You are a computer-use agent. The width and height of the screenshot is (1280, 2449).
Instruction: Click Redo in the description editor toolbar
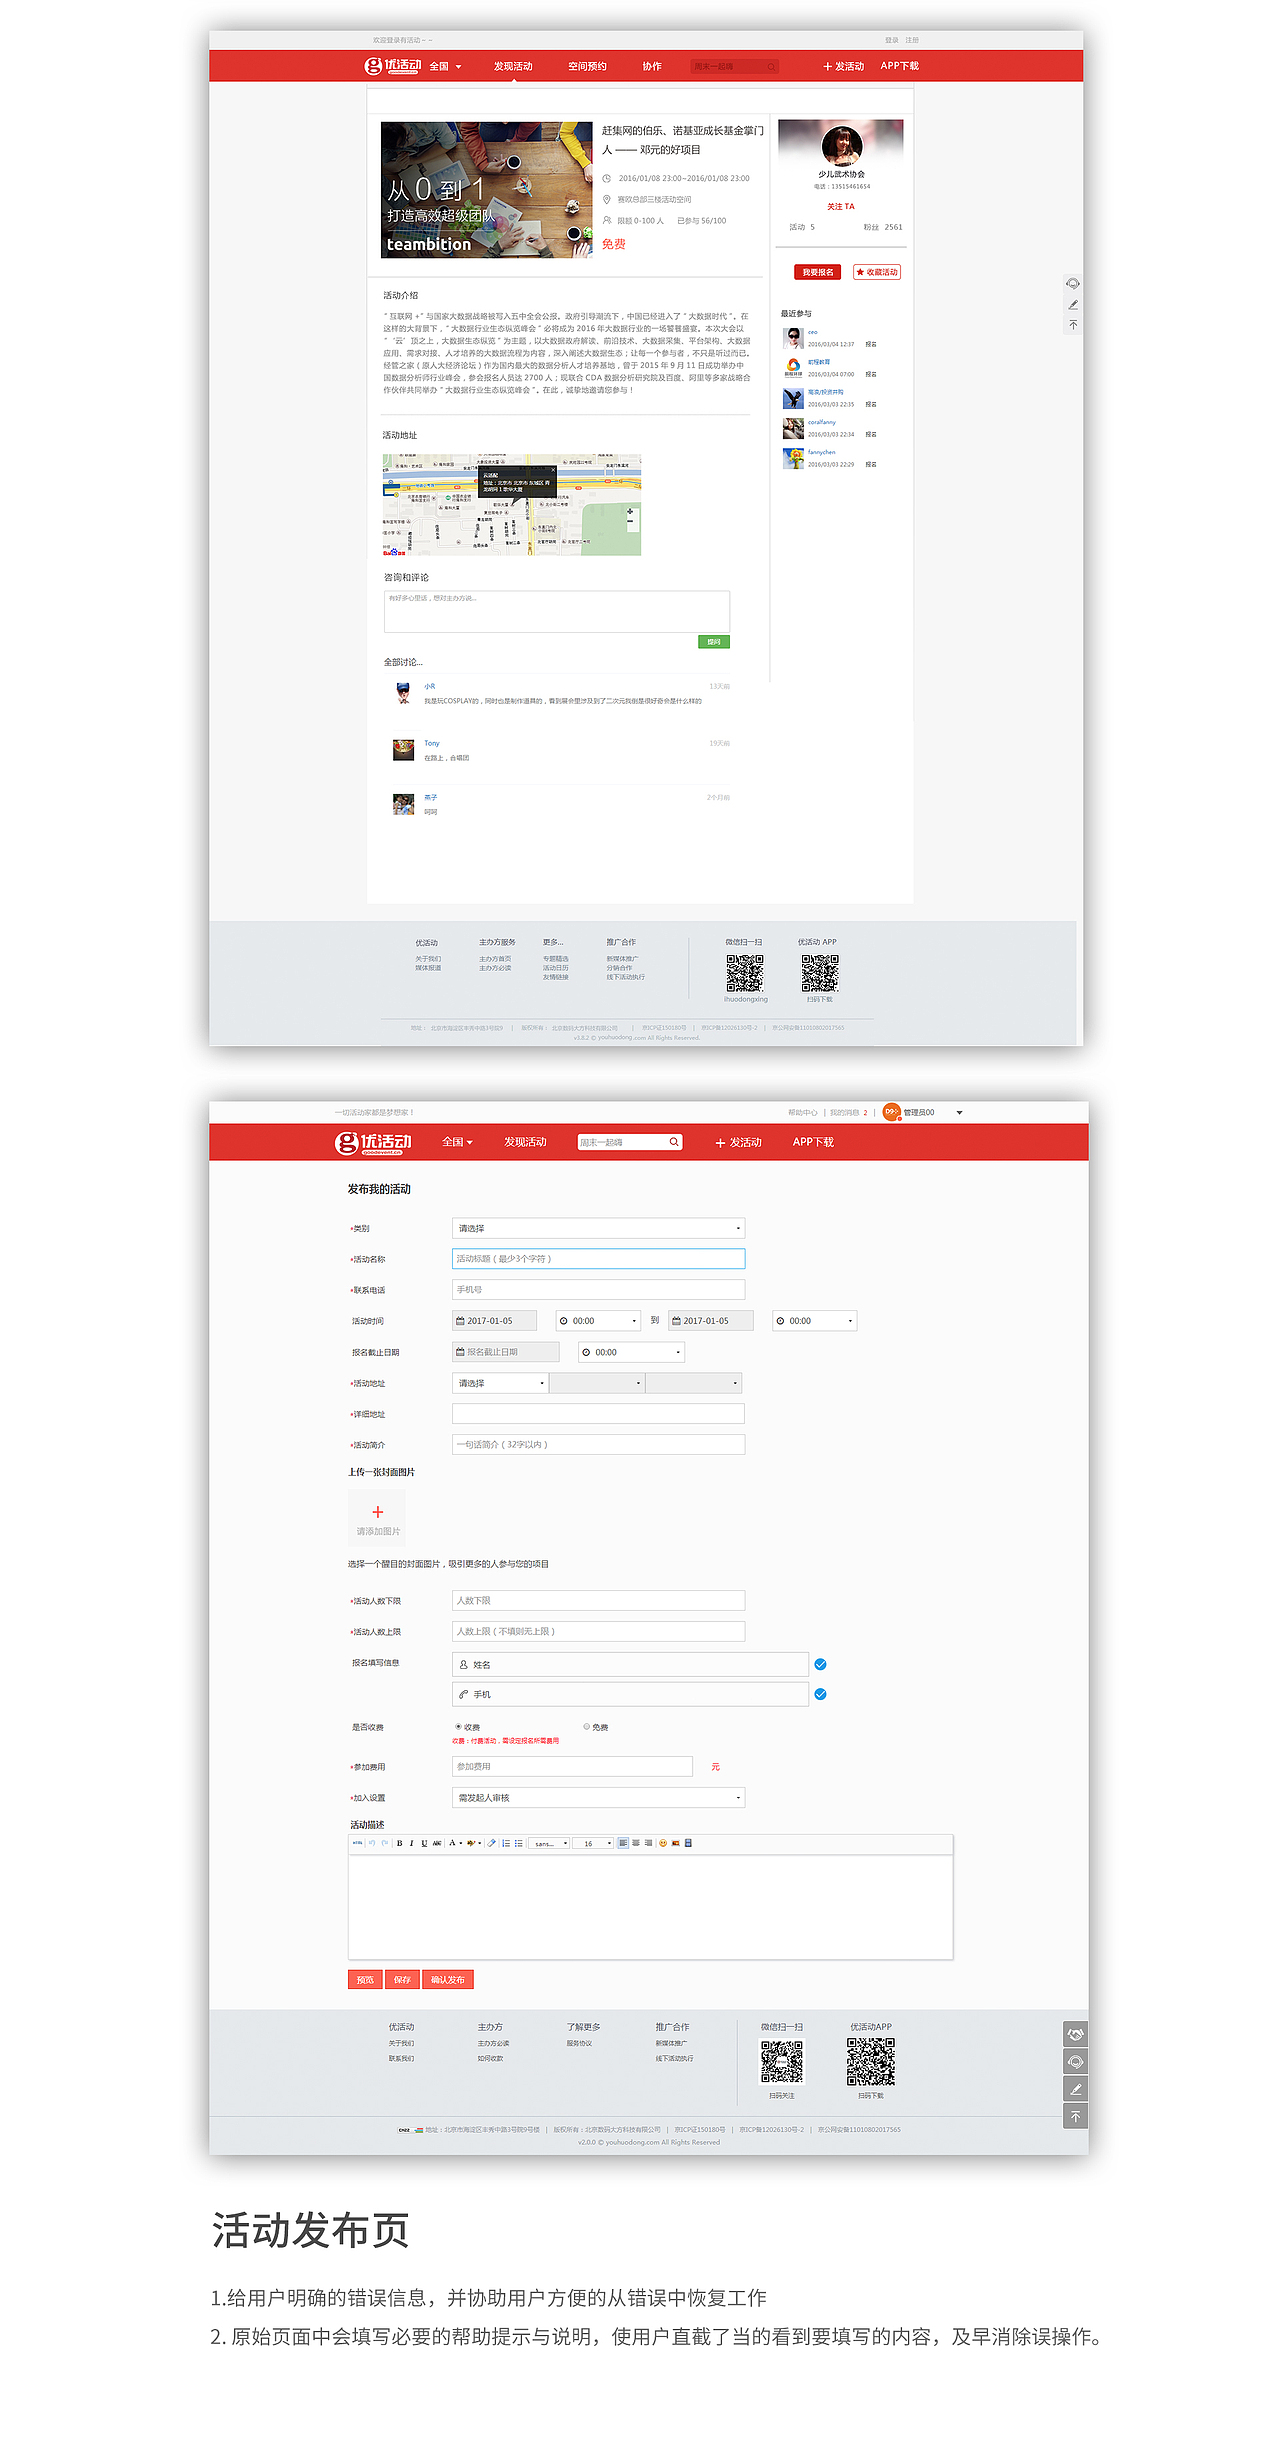pos(385,1843)
